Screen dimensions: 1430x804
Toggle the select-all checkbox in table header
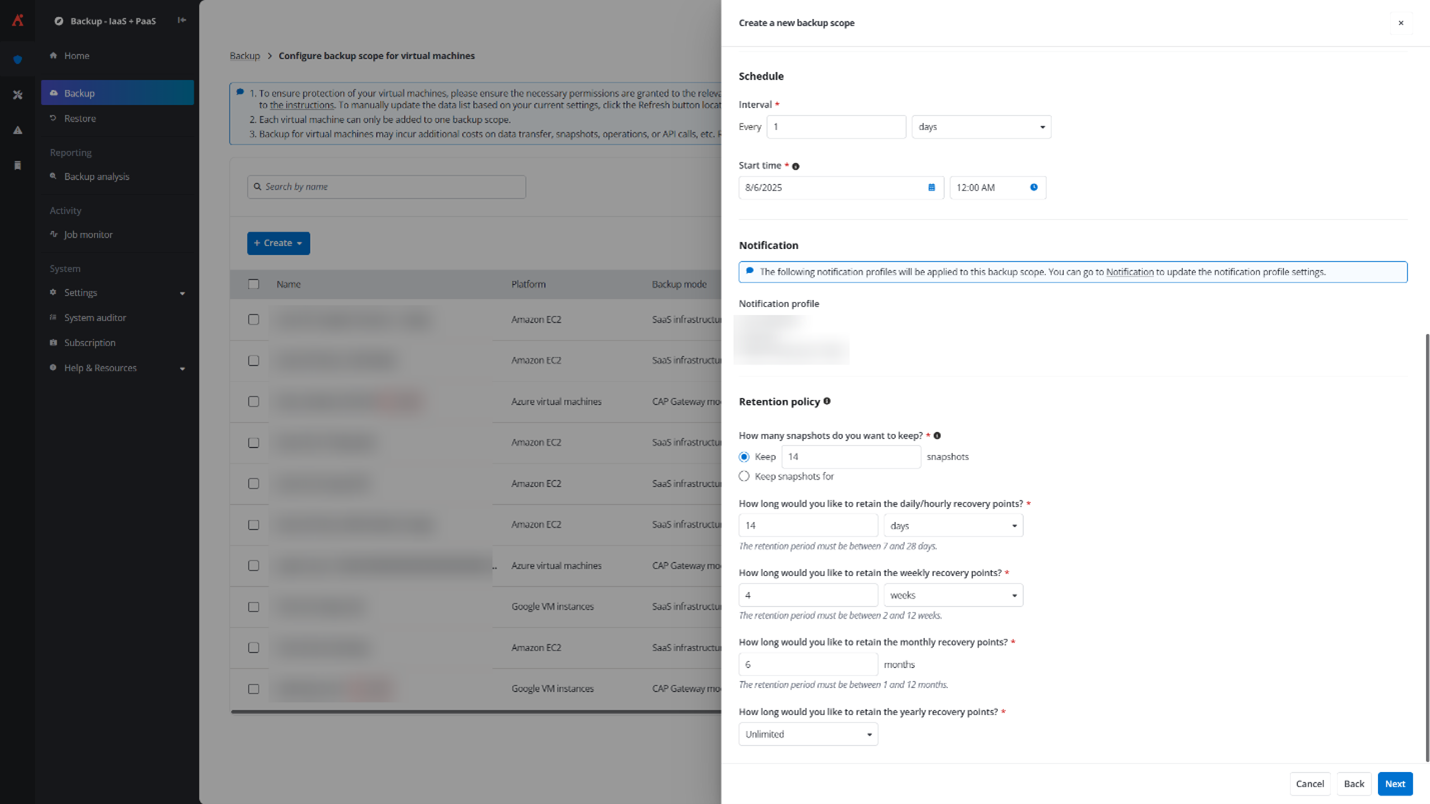coord(253,284)
